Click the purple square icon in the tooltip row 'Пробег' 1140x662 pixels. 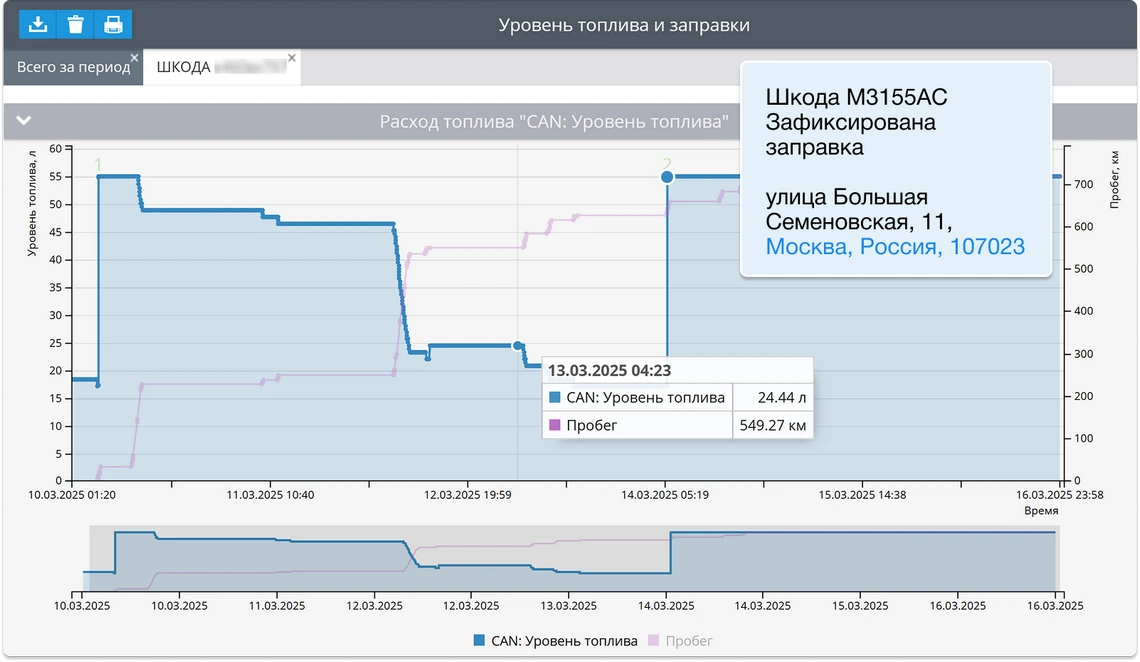pyautogui.click(x=553, y=425)
